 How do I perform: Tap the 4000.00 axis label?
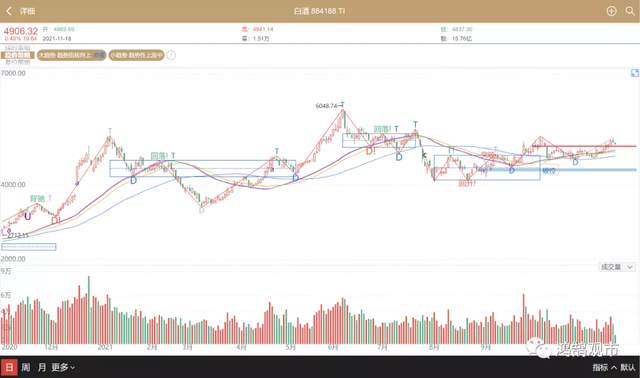tap(13, 185)
